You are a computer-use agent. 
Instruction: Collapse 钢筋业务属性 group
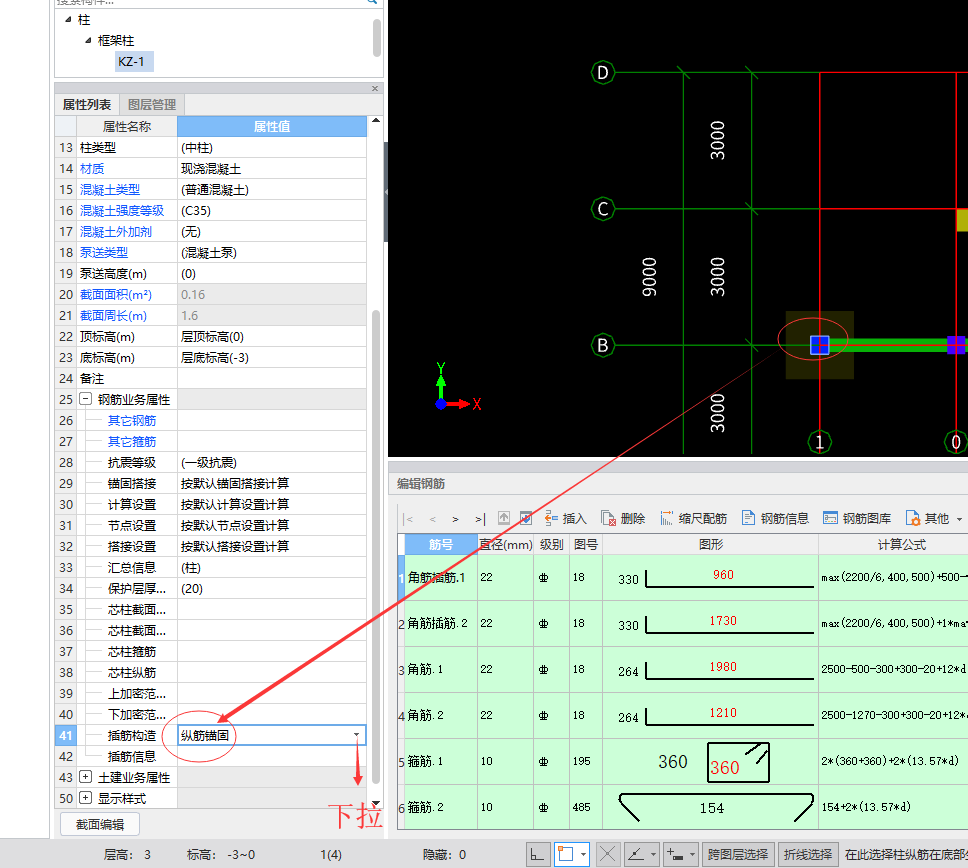(86, 399)
